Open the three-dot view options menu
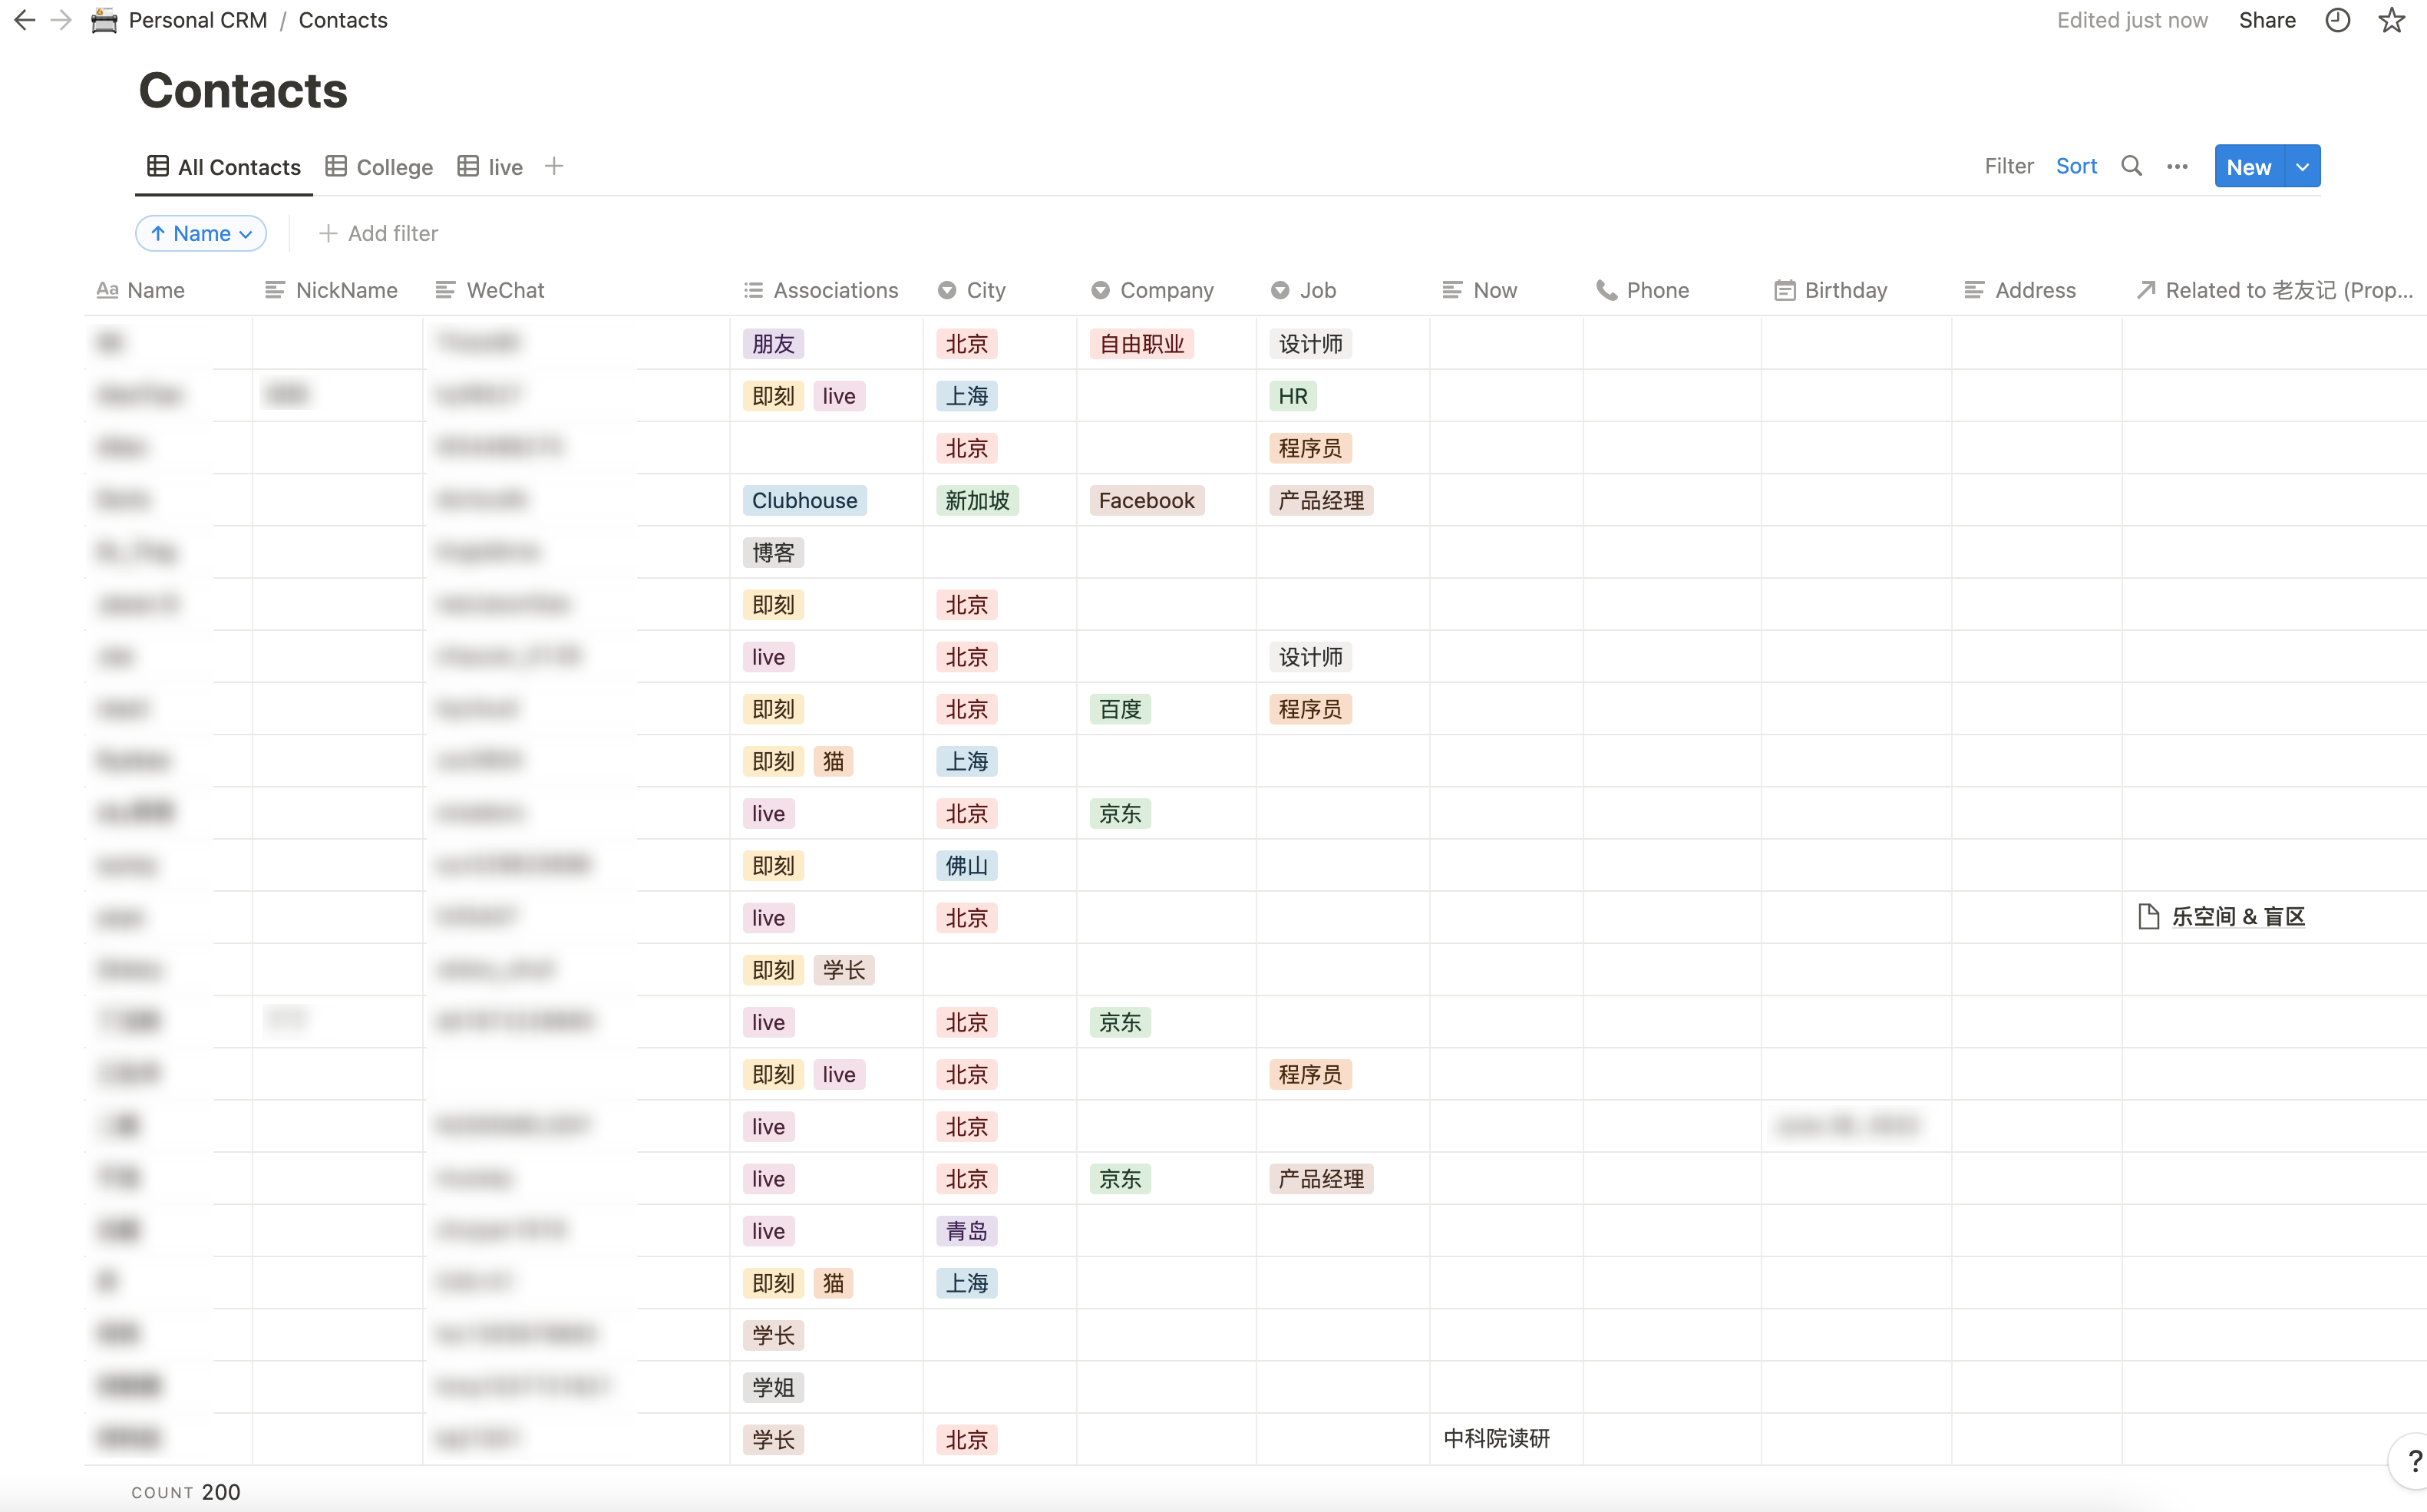The height and width of the screenshot is (1512, 2427). tap(2177, 167)
